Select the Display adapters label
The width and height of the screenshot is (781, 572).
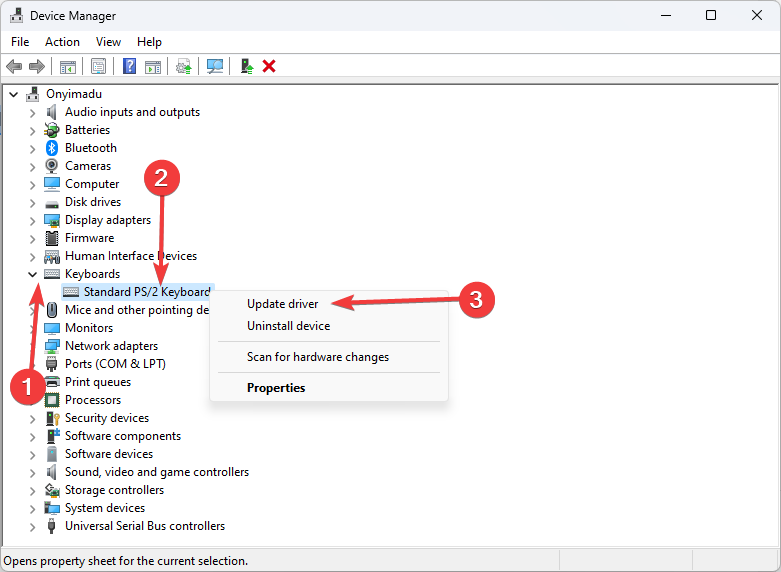tap(108, 220)
